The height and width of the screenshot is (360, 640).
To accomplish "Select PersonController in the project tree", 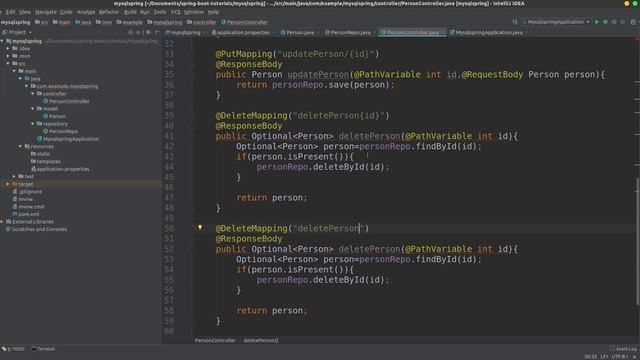I will pos(69,101).
